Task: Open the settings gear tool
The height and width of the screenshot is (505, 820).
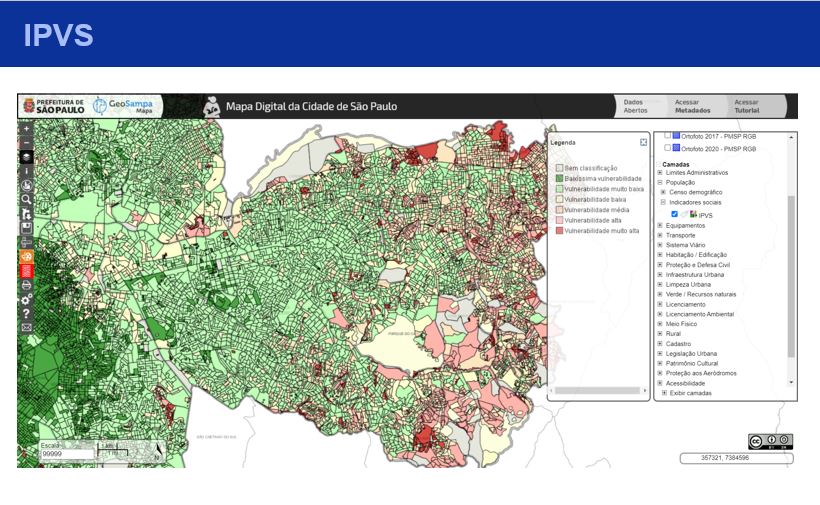Action: 27,299
